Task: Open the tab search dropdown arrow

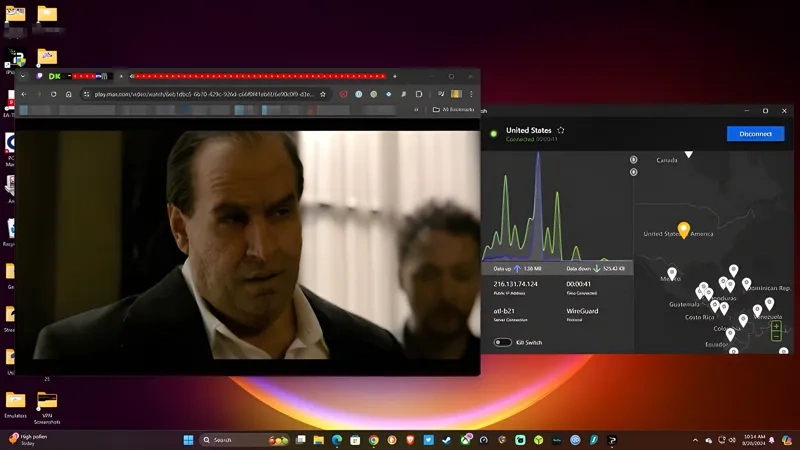Action: click(x=23, y=76)
